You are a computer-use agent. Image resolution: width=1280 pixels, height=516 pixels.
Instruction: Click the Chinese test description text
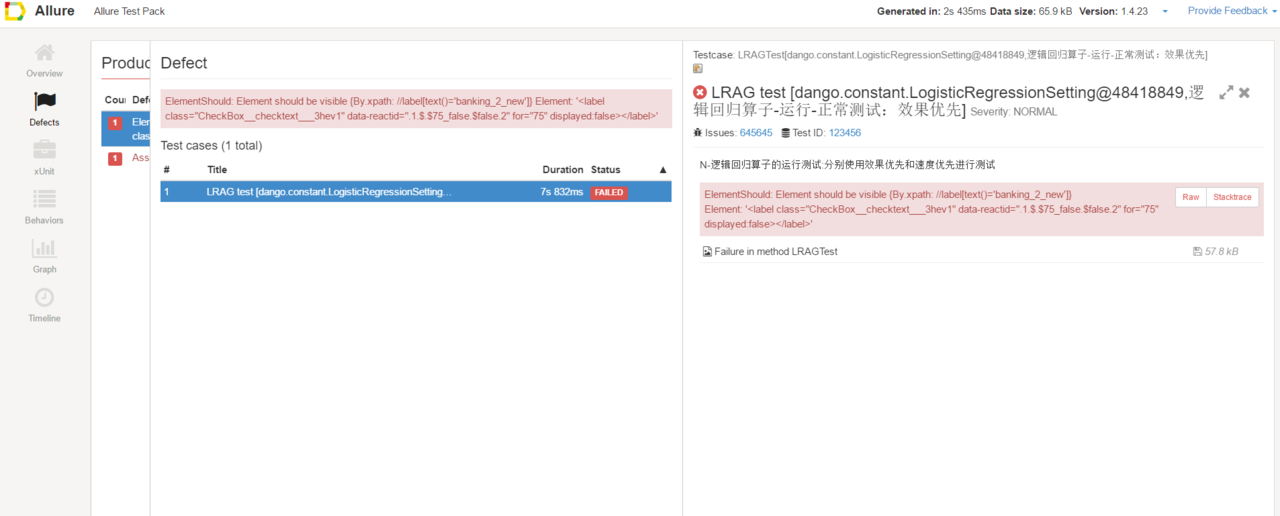point(847,164)
